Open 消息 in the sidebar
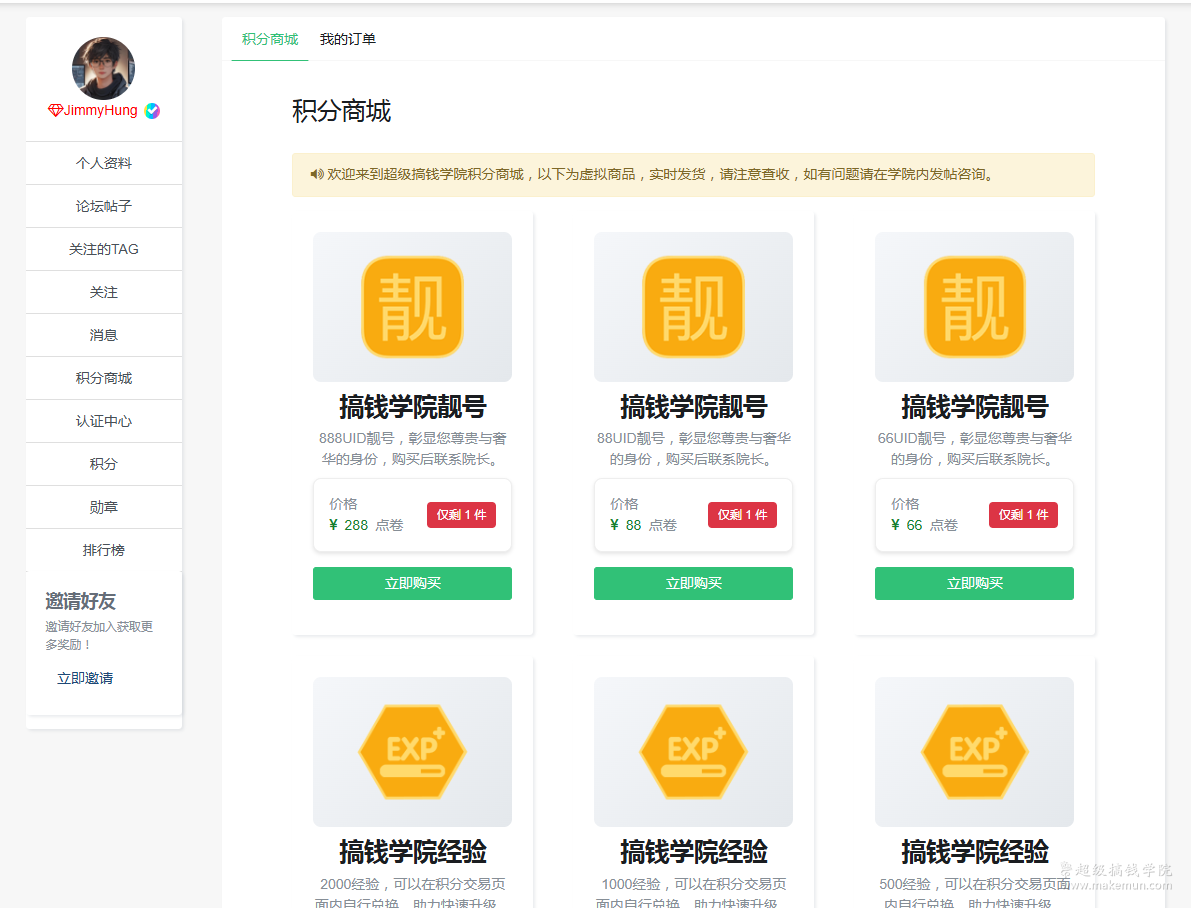 point(104,335)
